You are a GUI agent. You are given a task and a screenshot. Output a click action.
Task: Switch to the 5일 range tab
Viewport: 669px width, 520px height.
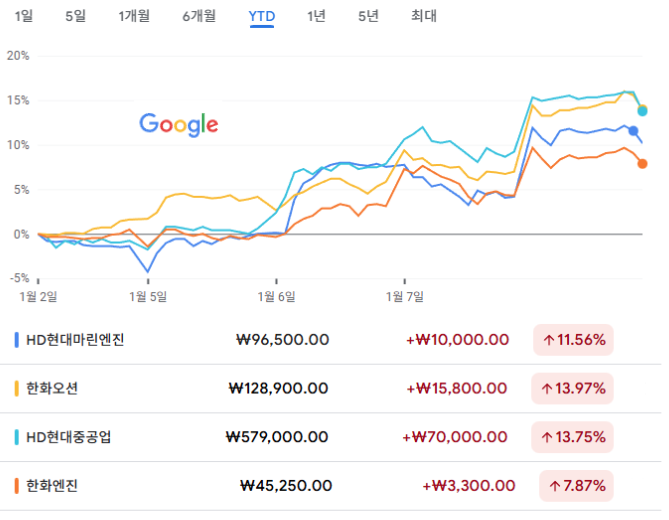75,16
